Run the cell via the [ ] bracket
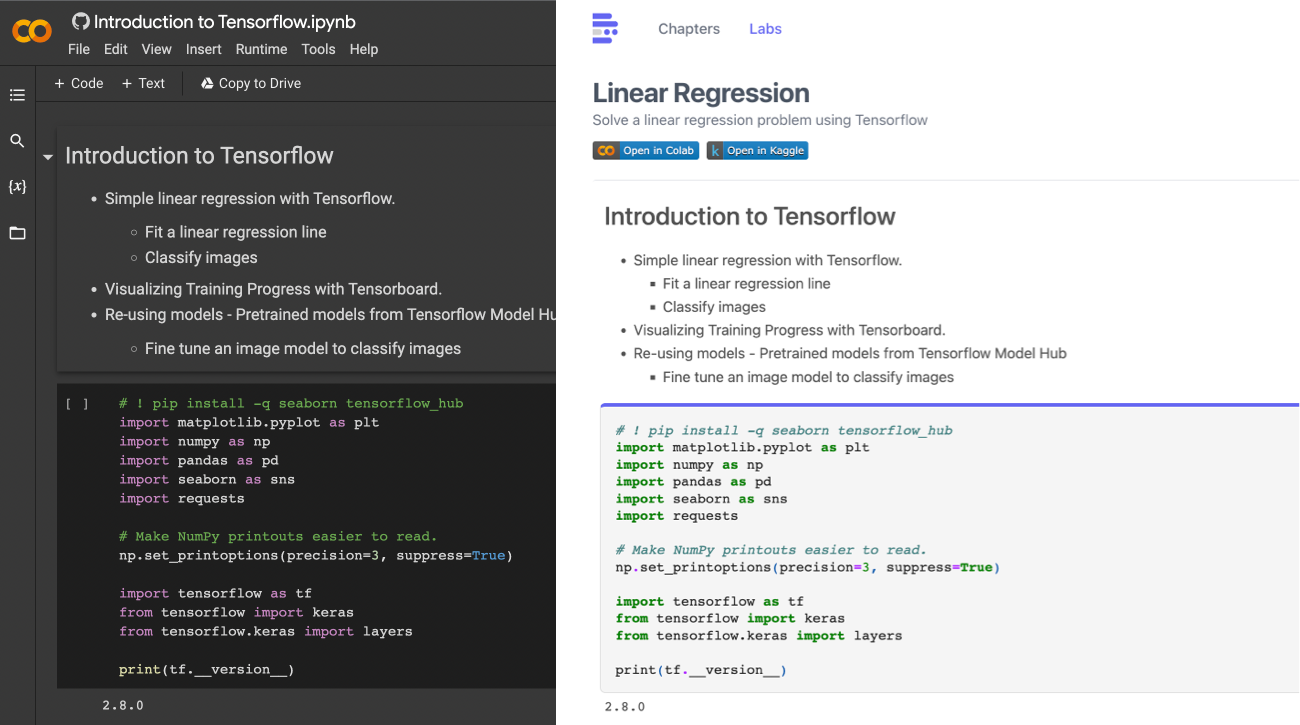Image resolution: width=1300 pixels, height=725 pixels. coord(77,404)
